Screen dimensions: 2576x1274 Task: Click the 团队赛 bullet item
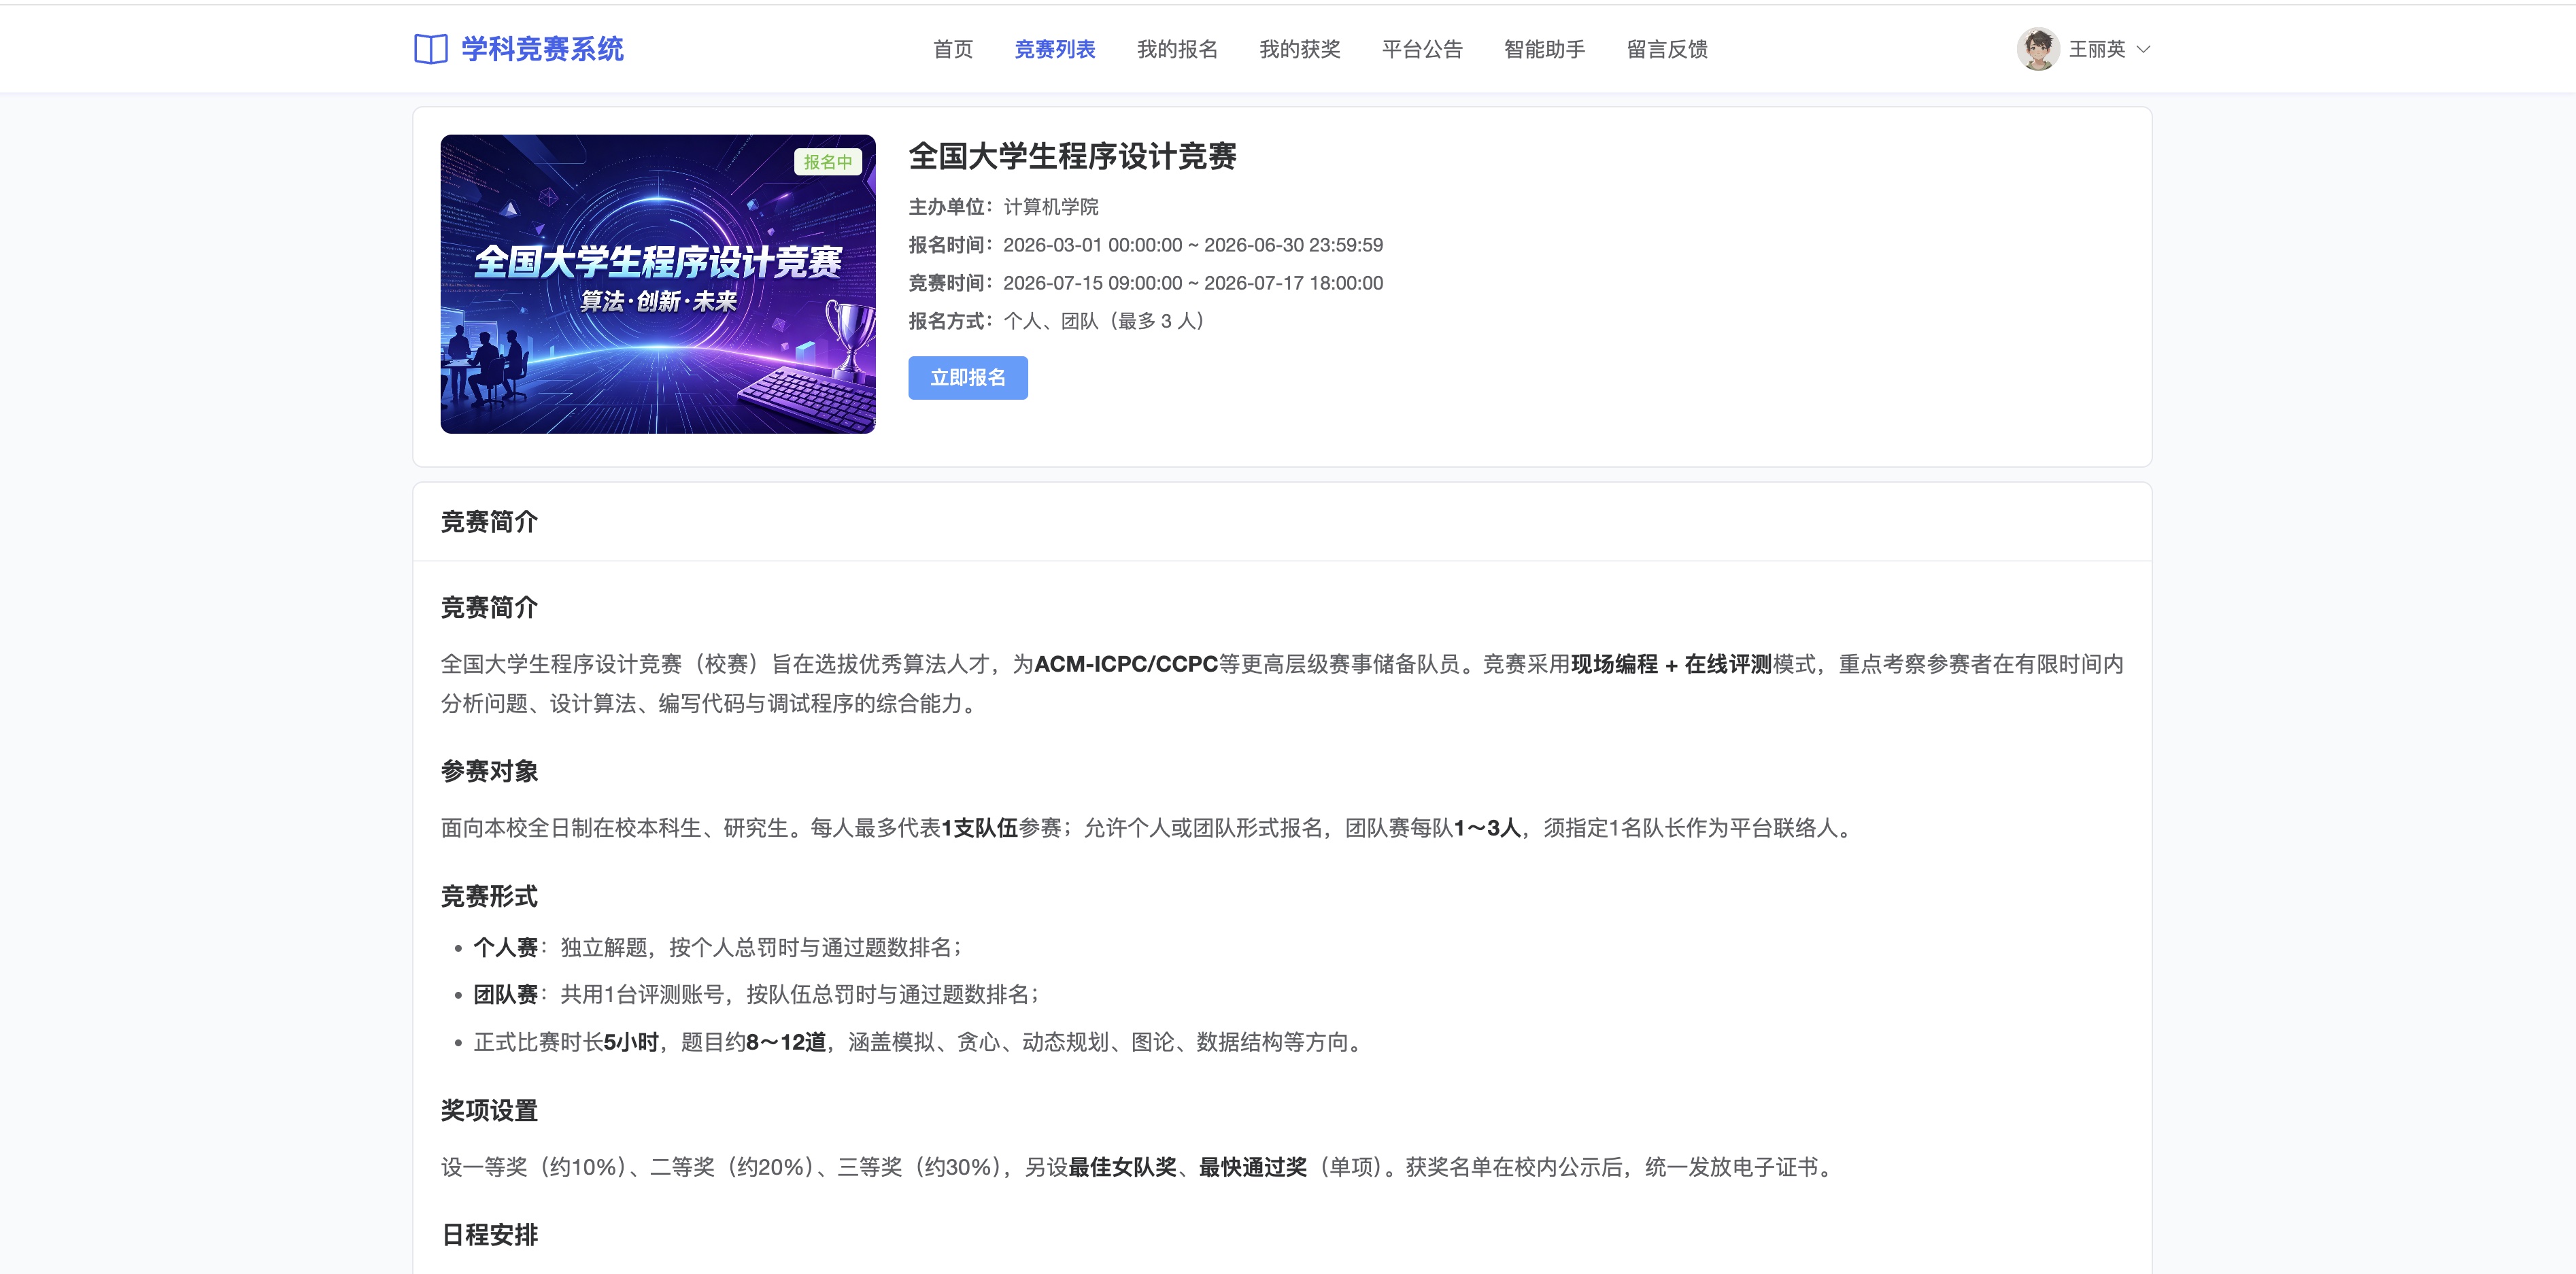tap(756, 994)
